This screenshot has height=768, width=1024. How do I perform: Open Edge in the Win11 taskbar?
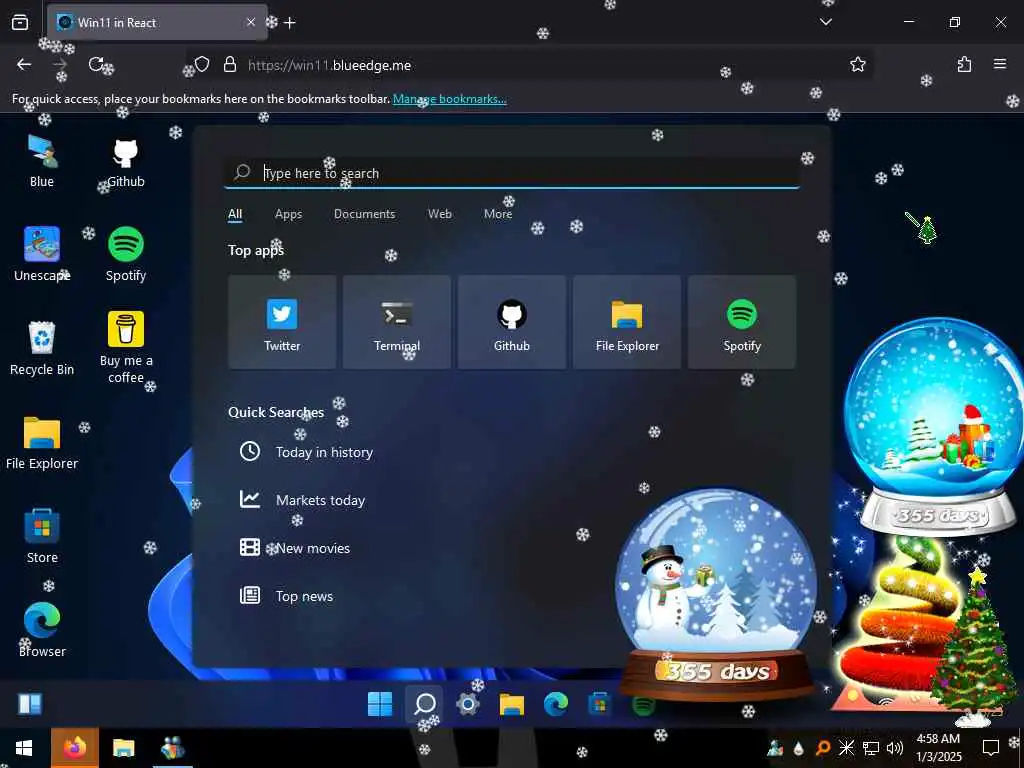click(556, 704)
